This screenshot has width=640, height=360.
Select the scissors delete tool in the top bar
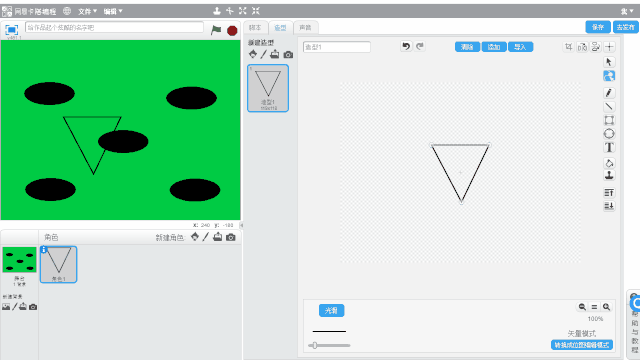(230, 11)
